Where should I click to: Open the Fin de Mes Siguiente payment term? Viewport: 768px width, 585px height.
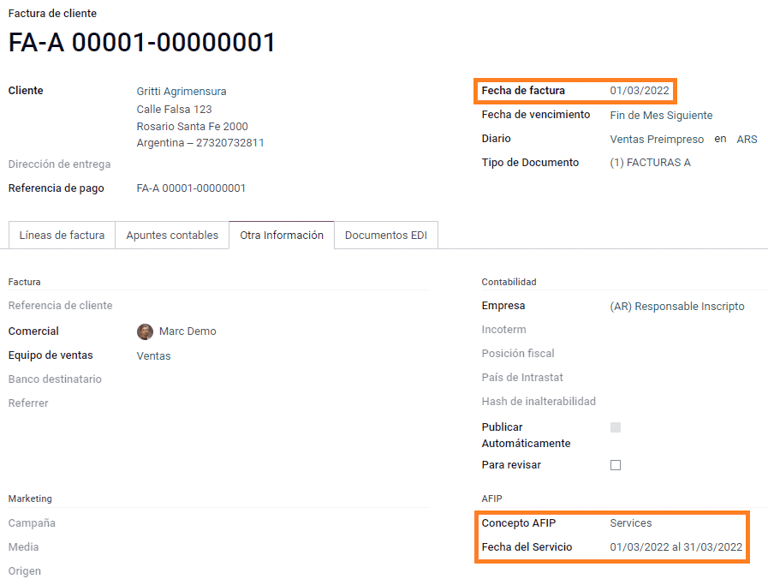click(x=661, y=115)
